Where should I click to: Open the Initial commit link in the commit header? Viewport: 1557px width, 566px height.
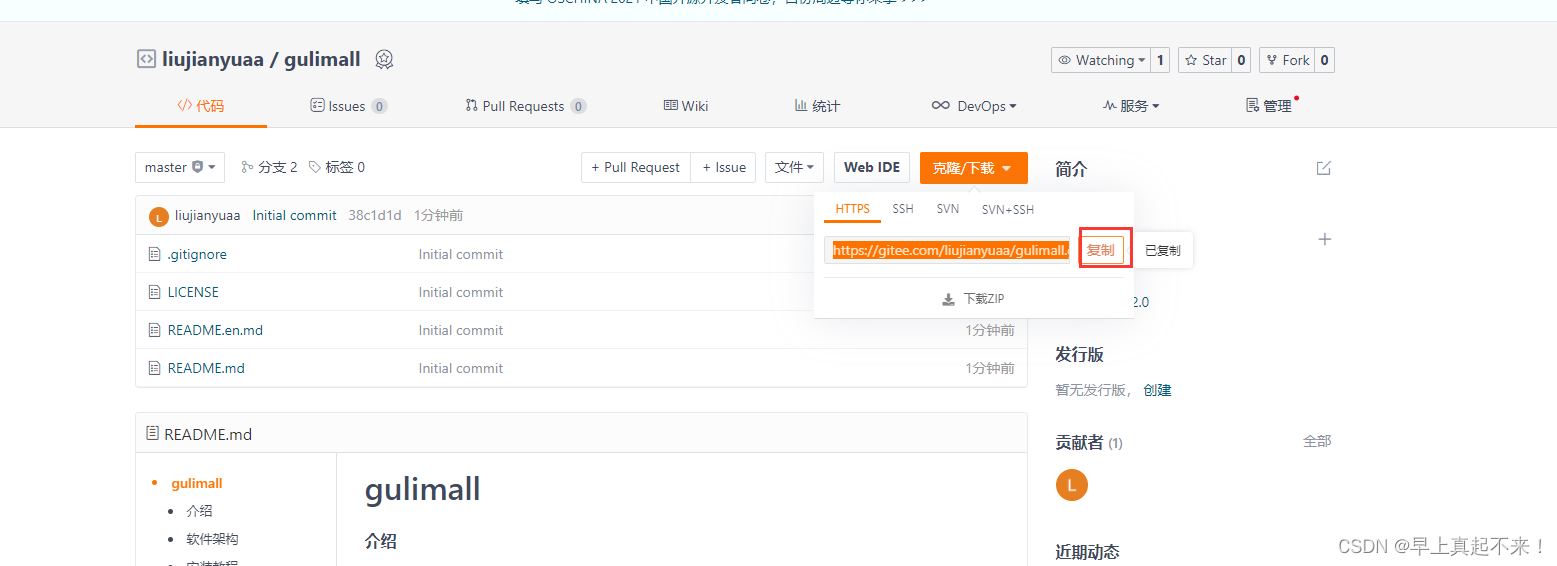294,215
